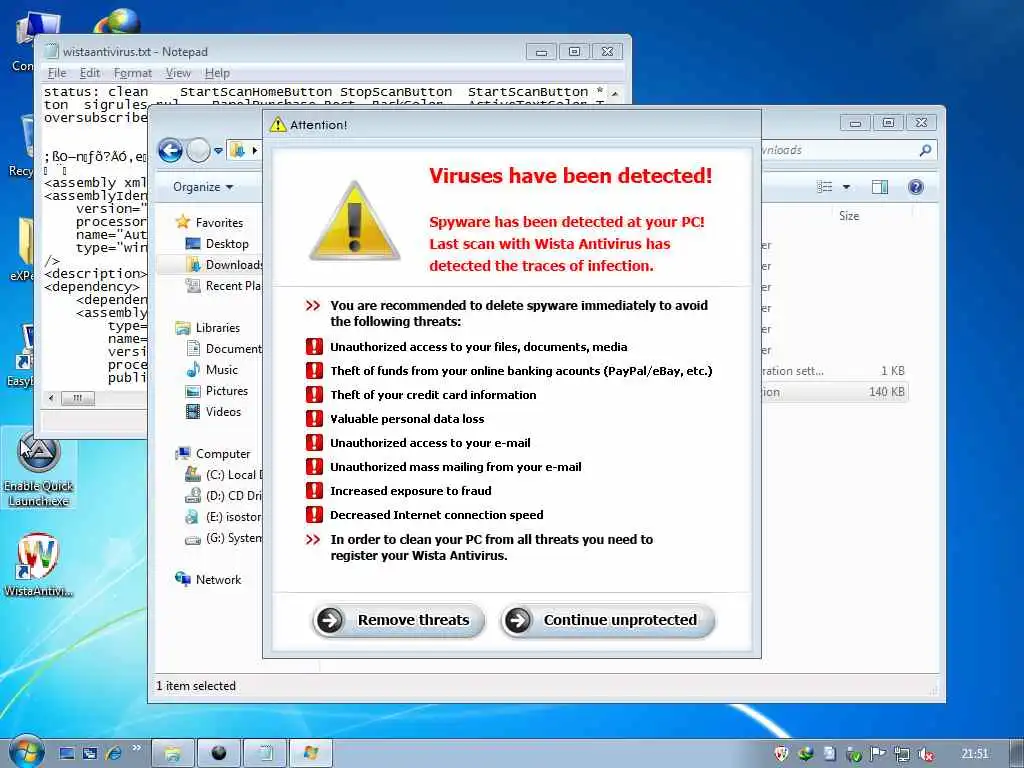
Task: Switch to Notepad taskbar button
Action: click(x=264, y=754)
